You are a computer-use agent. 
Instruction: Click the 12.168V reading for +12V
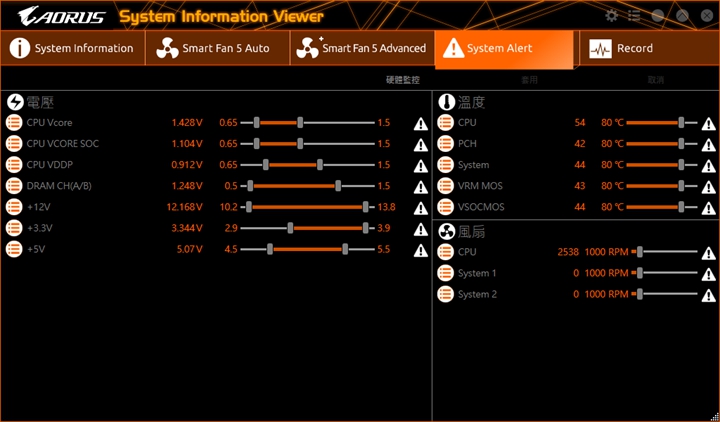[x=185, y=207]
